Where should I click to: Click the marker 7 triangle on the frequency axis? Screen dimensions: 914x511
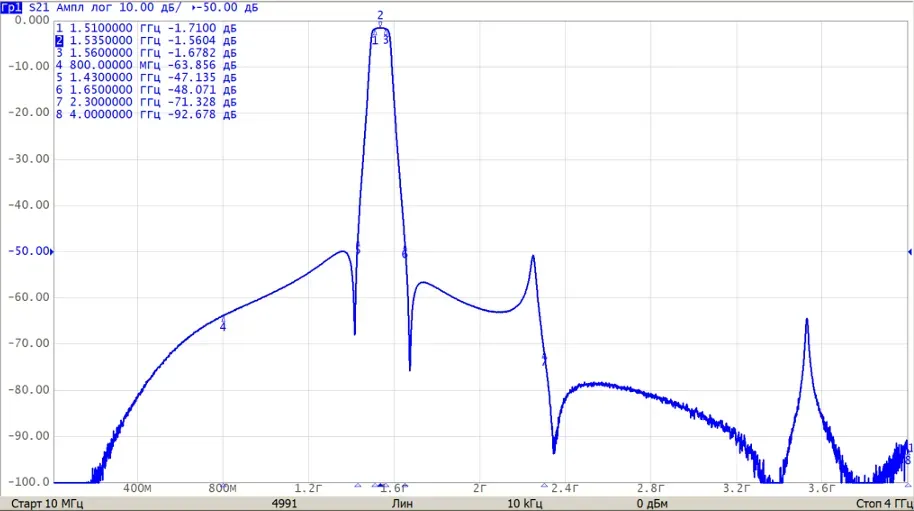tap(544, 485)
